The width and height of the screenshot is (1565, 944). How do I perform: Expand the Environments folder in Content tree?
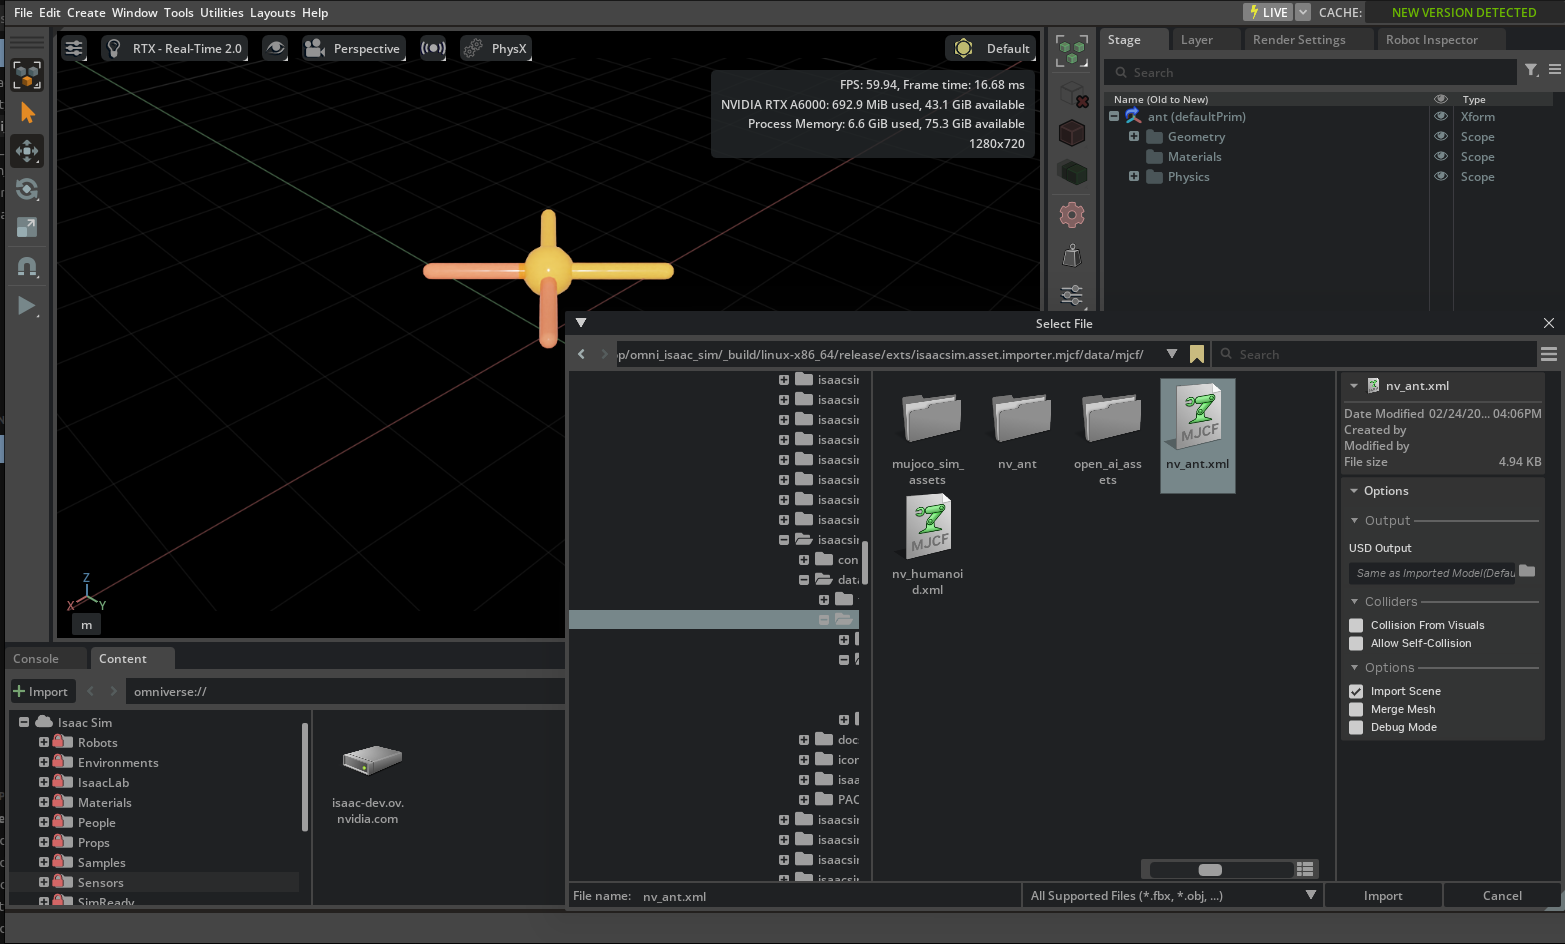tap(44, 762)
